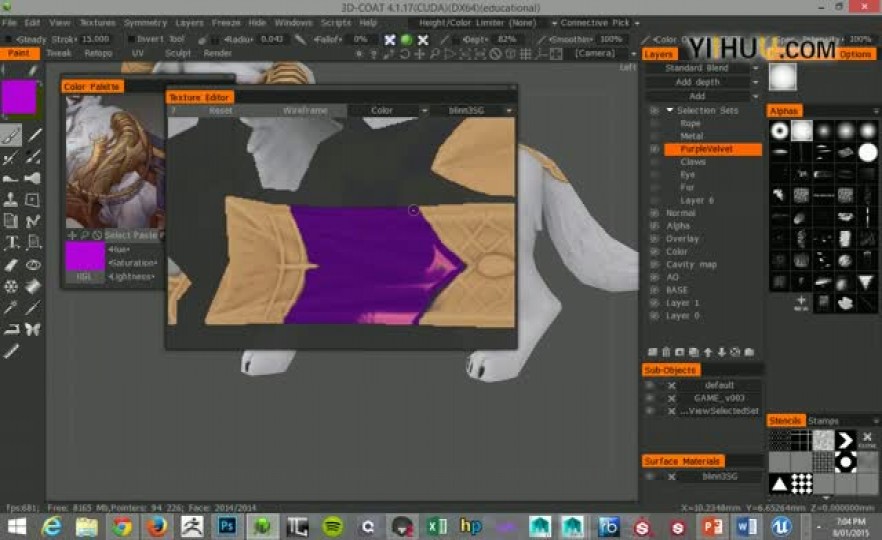Select the chevron arrow stencil

[845, 440]
